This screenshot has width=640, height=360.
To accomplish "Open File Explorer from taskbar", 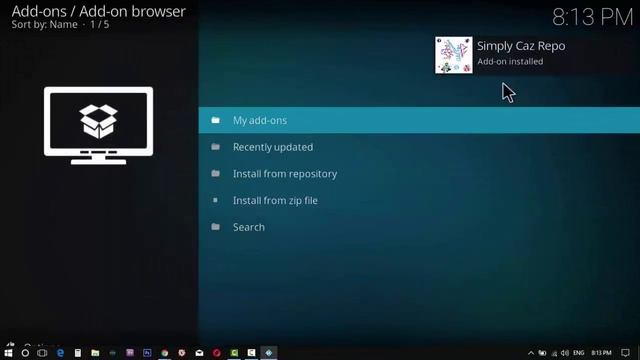I will [95, 353].
